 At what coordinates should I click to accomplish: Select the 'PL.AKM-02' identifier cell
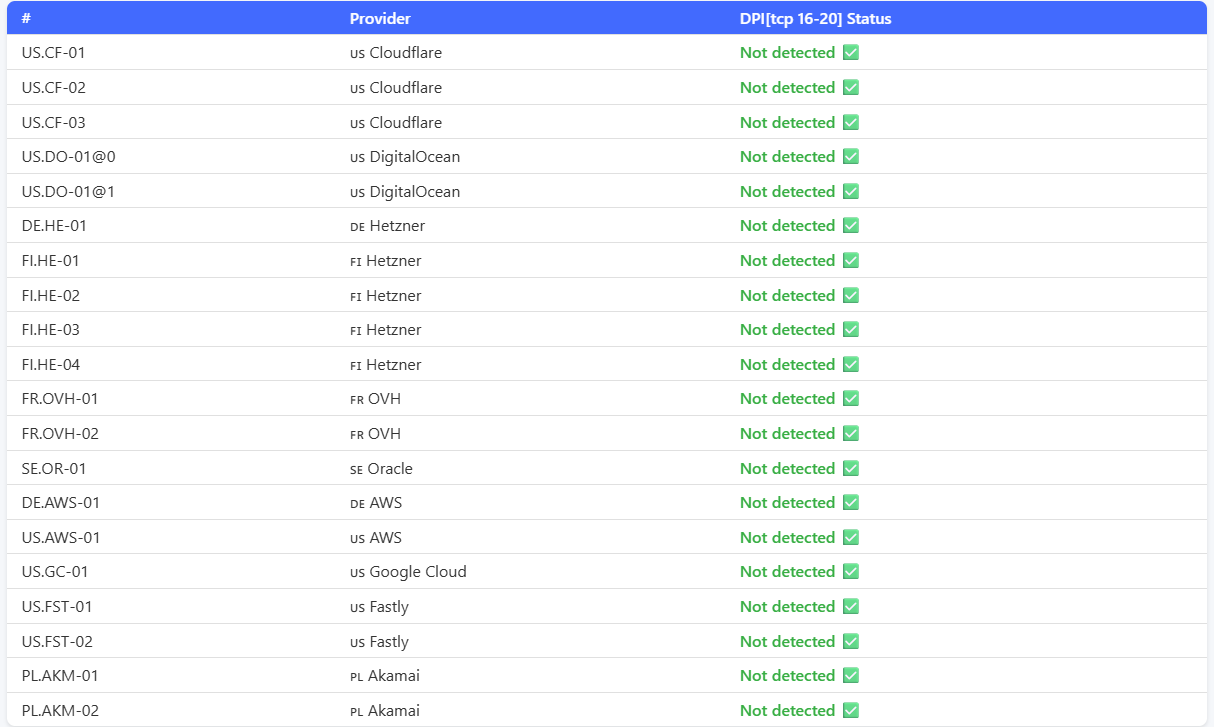click(60, 710)
